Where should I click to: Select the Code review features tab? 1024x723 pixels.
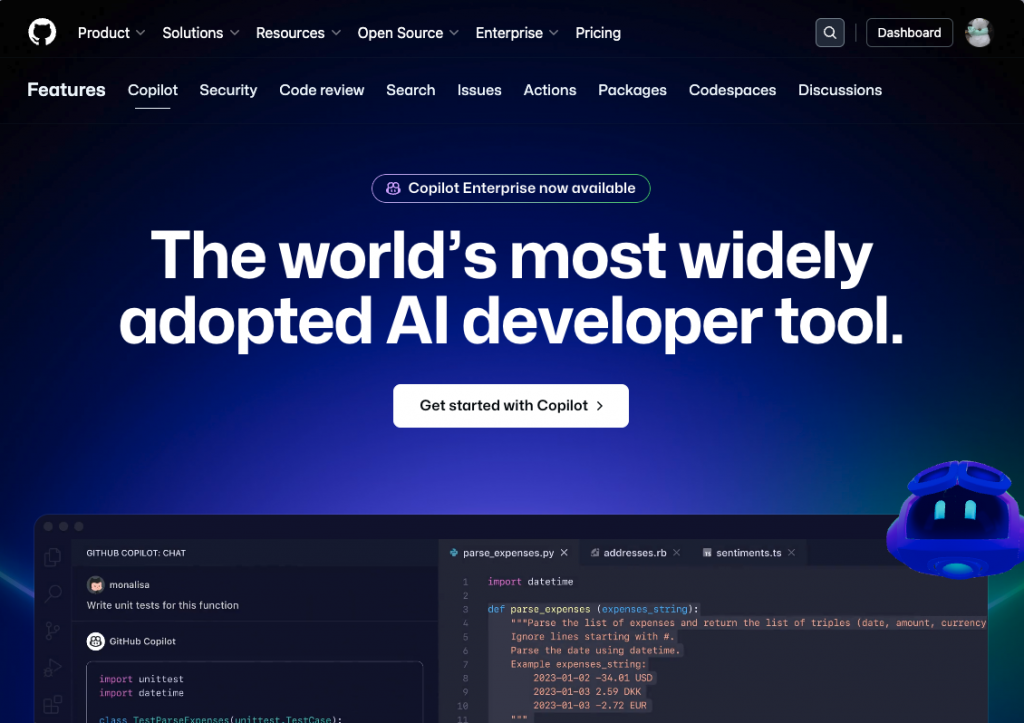click(x=322, y=90)
